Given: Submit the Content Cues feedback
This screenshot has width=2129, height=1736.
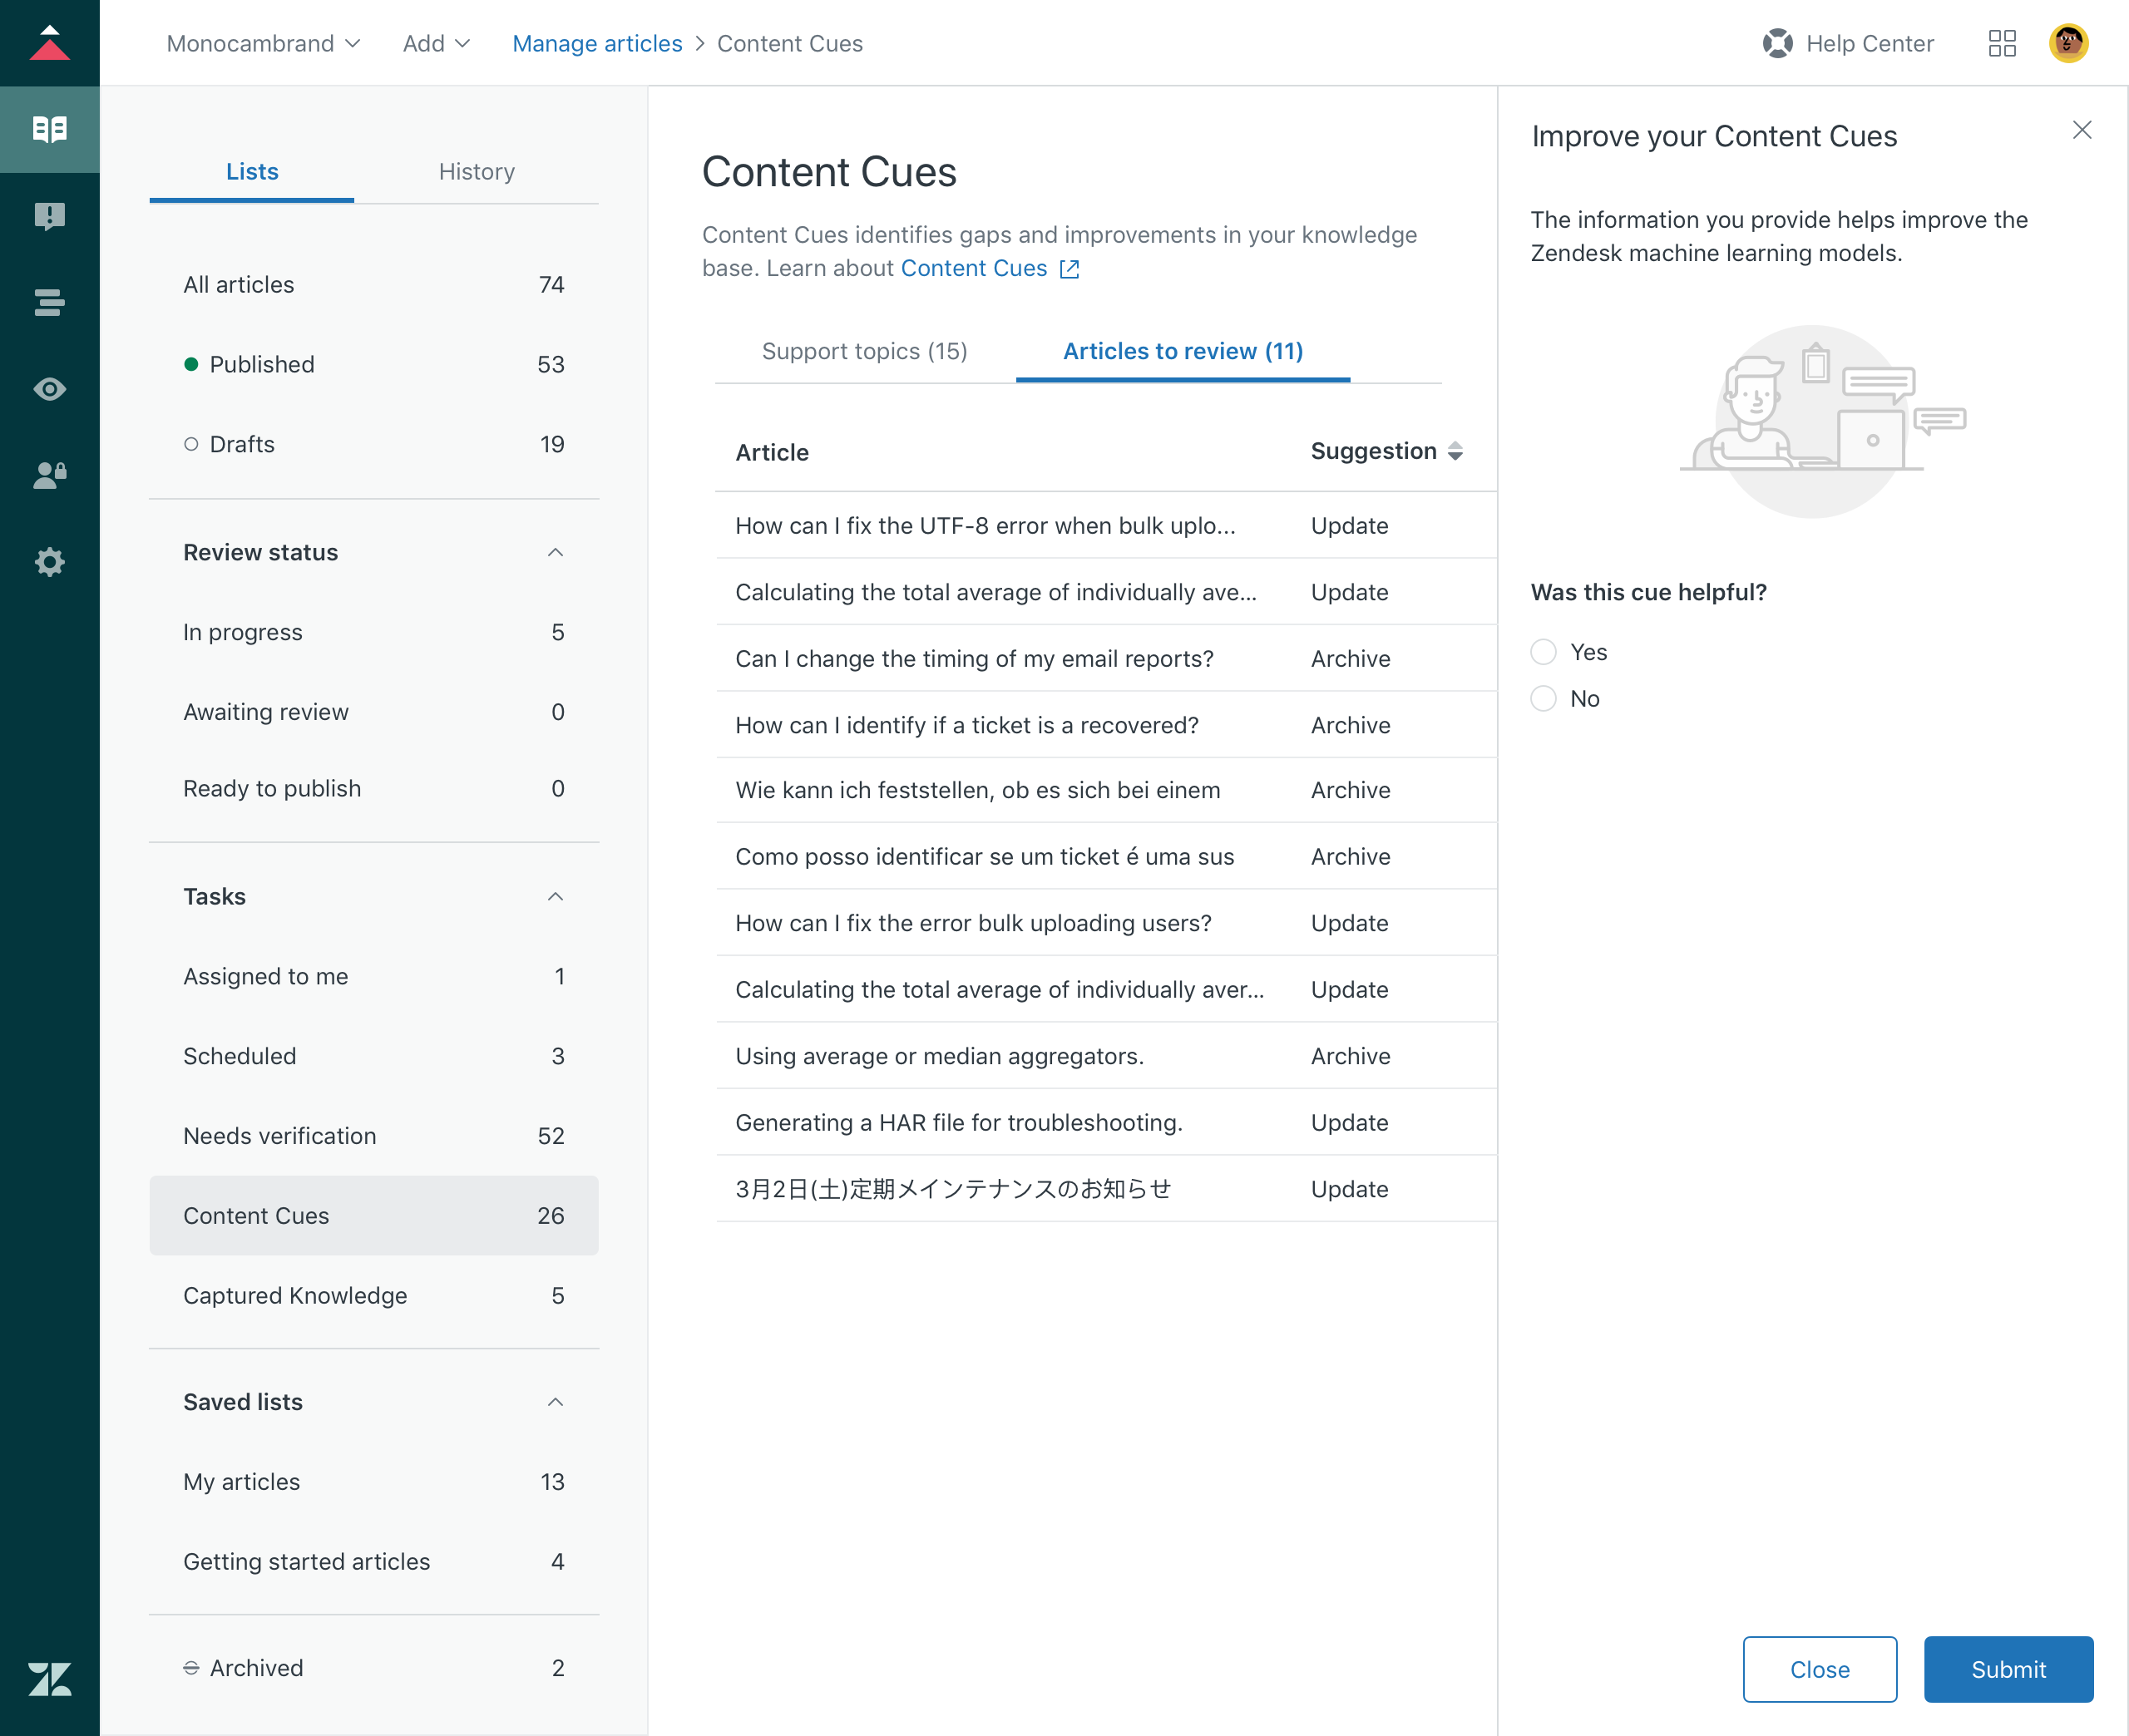Looking at the screenshot, I should coord(2008,1667).
